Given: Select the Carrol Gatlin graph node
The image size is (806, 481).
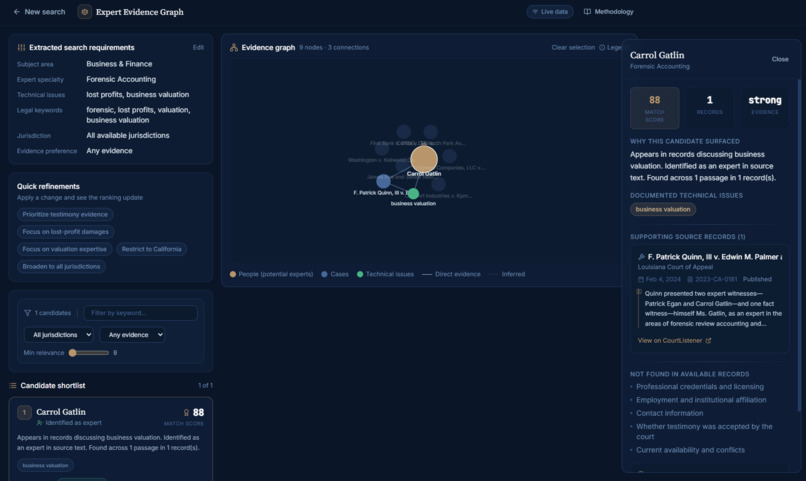Looking at the screenshot, I should (424, 159).
